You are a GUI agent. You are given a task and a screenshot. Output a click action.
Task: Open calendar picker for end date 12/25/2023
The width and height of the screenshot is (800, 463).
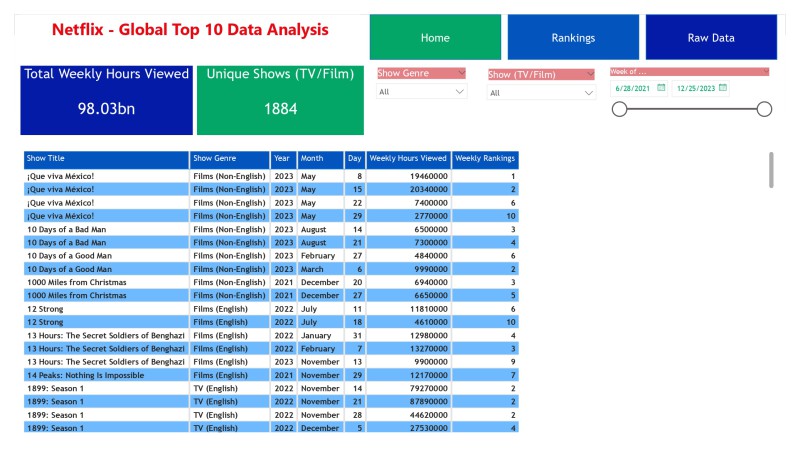click(x=722, y=88)
